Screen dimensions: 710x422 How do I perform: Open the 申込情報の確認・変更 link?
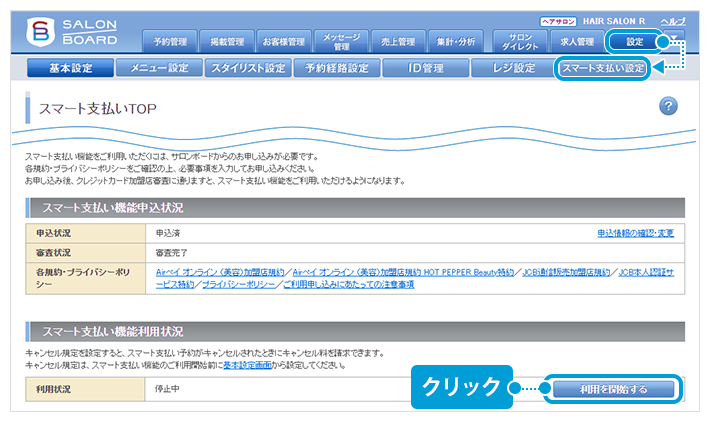(x=635, y=233)
